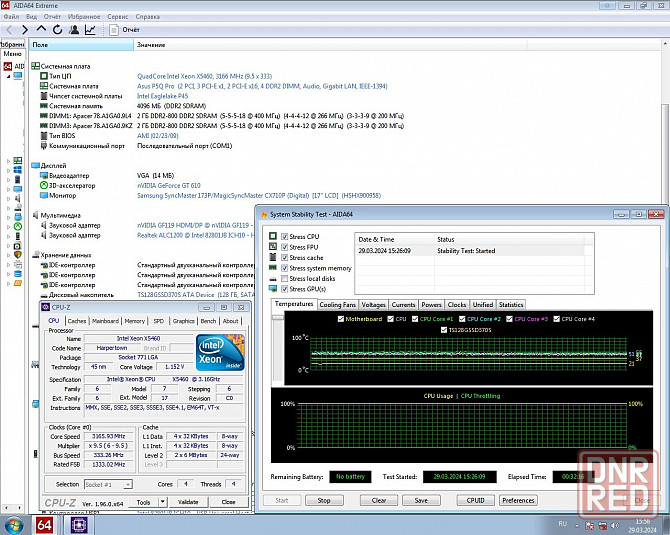Toggle Stress system memory checkbox

(x=285, y=268)
